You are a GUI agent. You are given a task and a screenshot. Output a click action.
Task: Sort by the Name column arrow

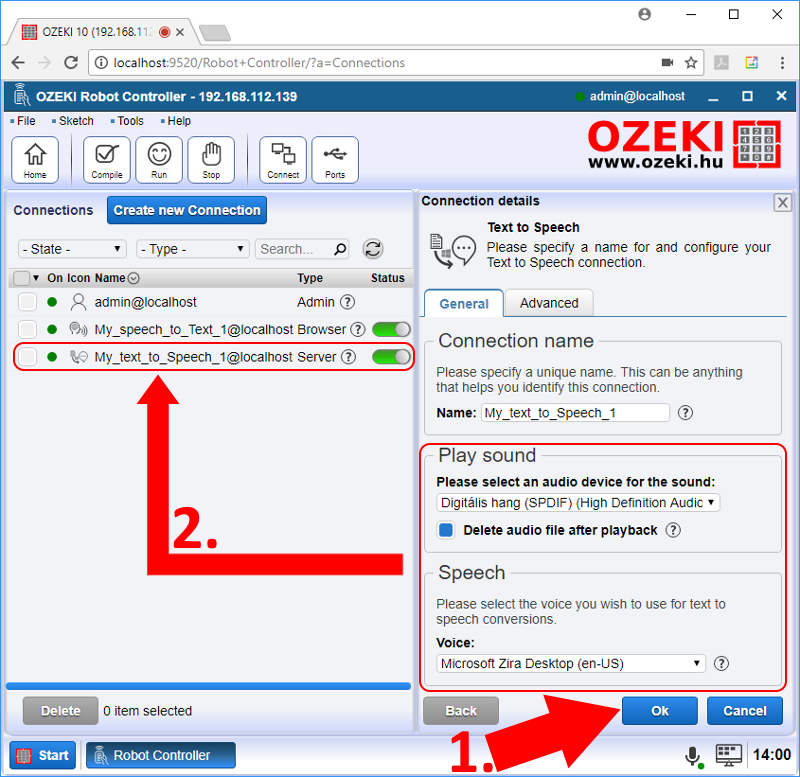(134, 278)
